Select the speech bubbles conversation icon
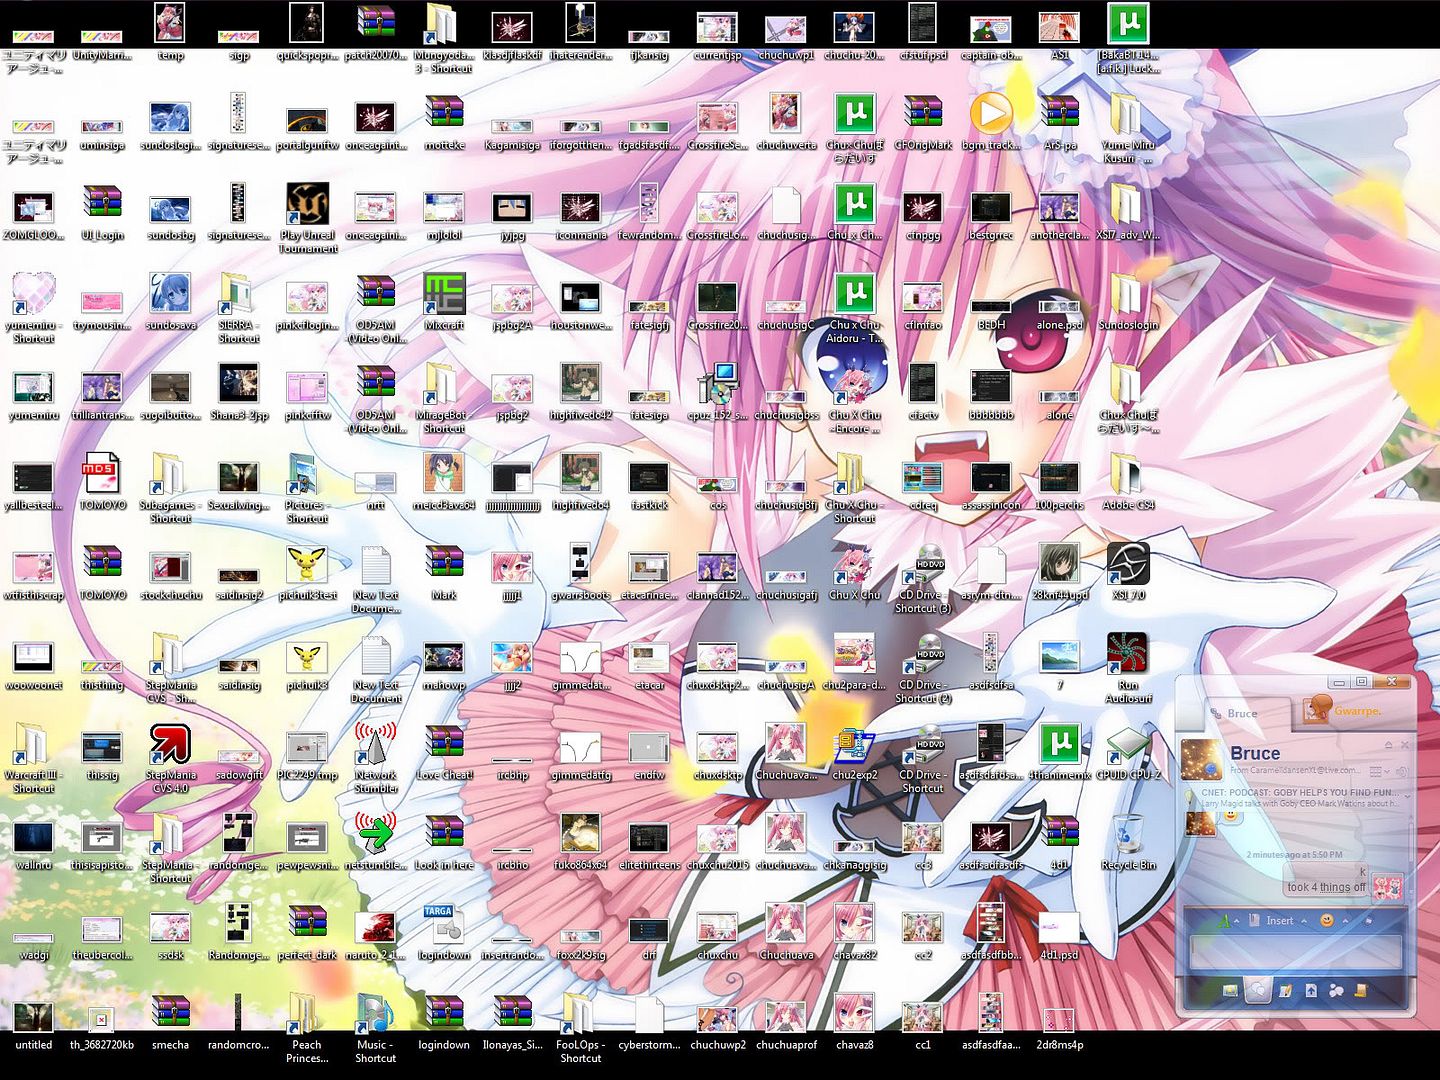The width and height of the screenshot is (1440, 1080). [1258, 990]
